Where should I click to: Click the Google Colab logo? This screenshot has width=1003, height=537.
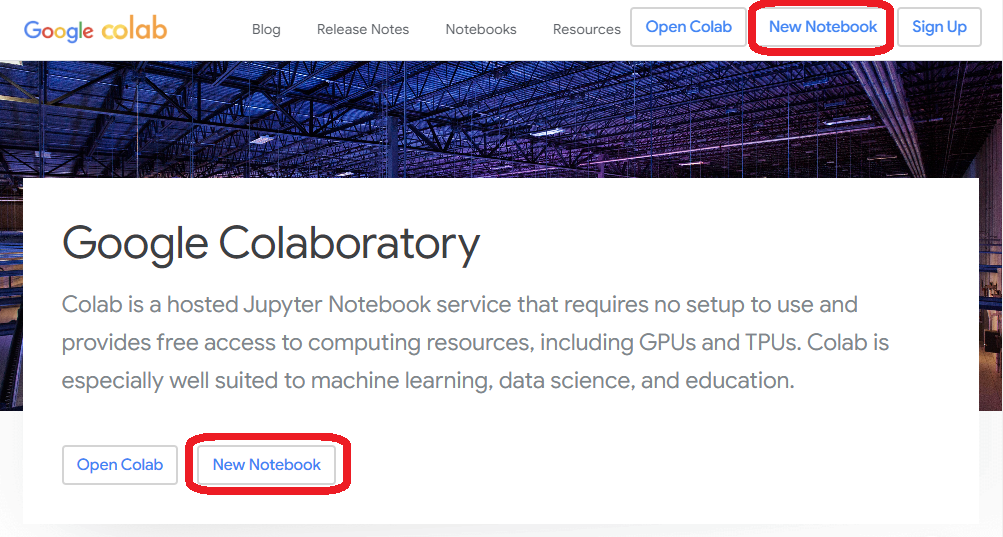95,29
